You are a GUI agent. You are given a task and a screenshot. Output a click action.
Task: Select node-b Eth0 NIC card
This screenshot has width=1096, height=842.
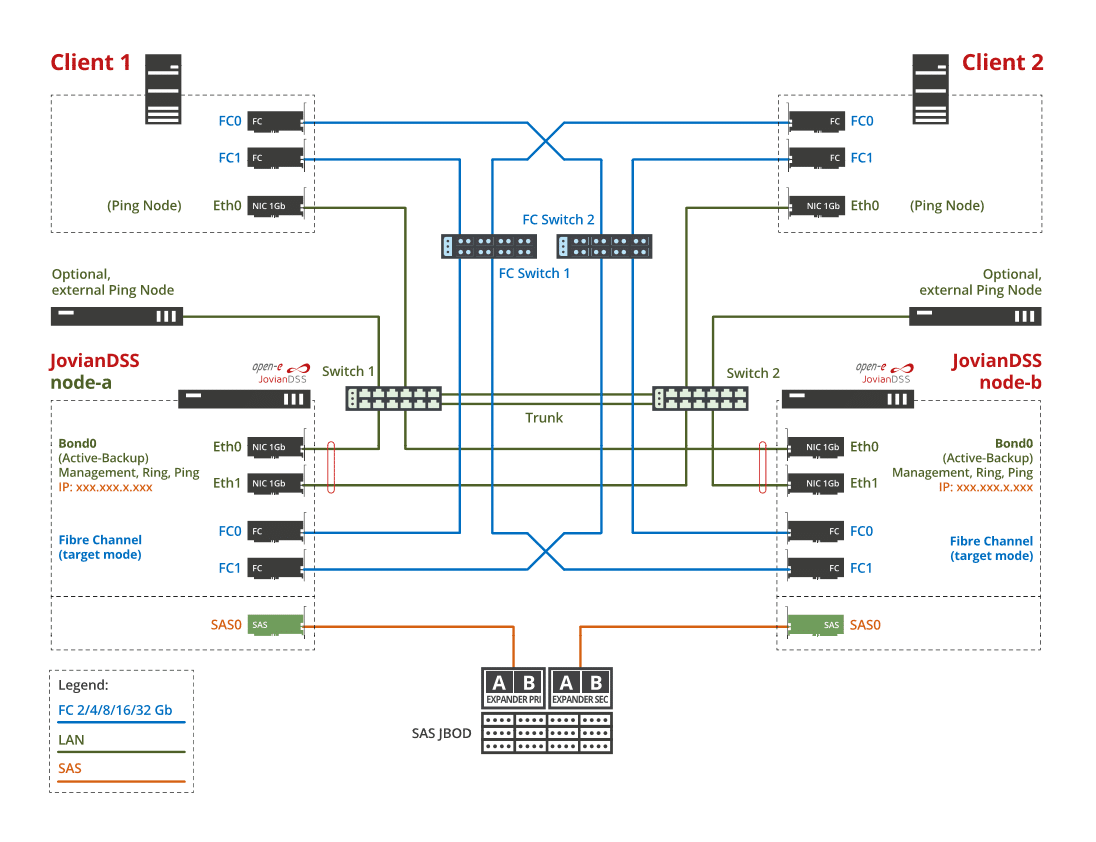click(x=816, y=447)
